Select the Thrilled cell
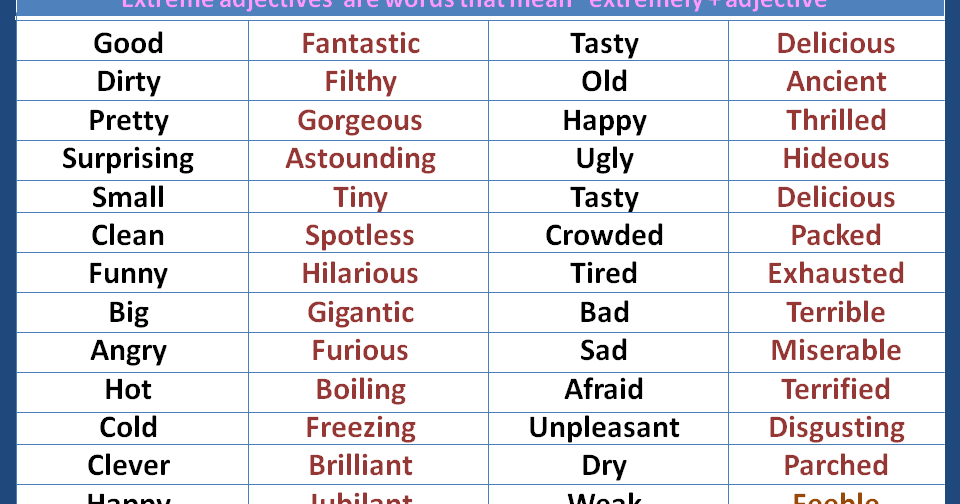This screenshot has height=504, width=960. pos(836,121)
